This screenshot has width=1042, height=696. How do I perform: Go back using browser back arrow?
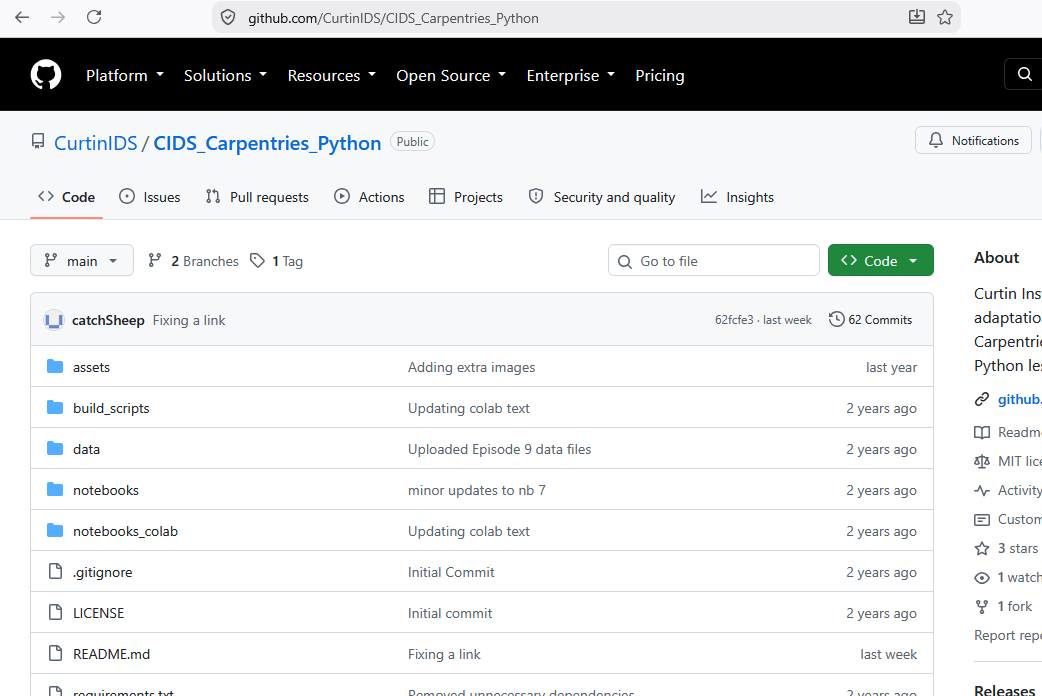click(22, 17)
